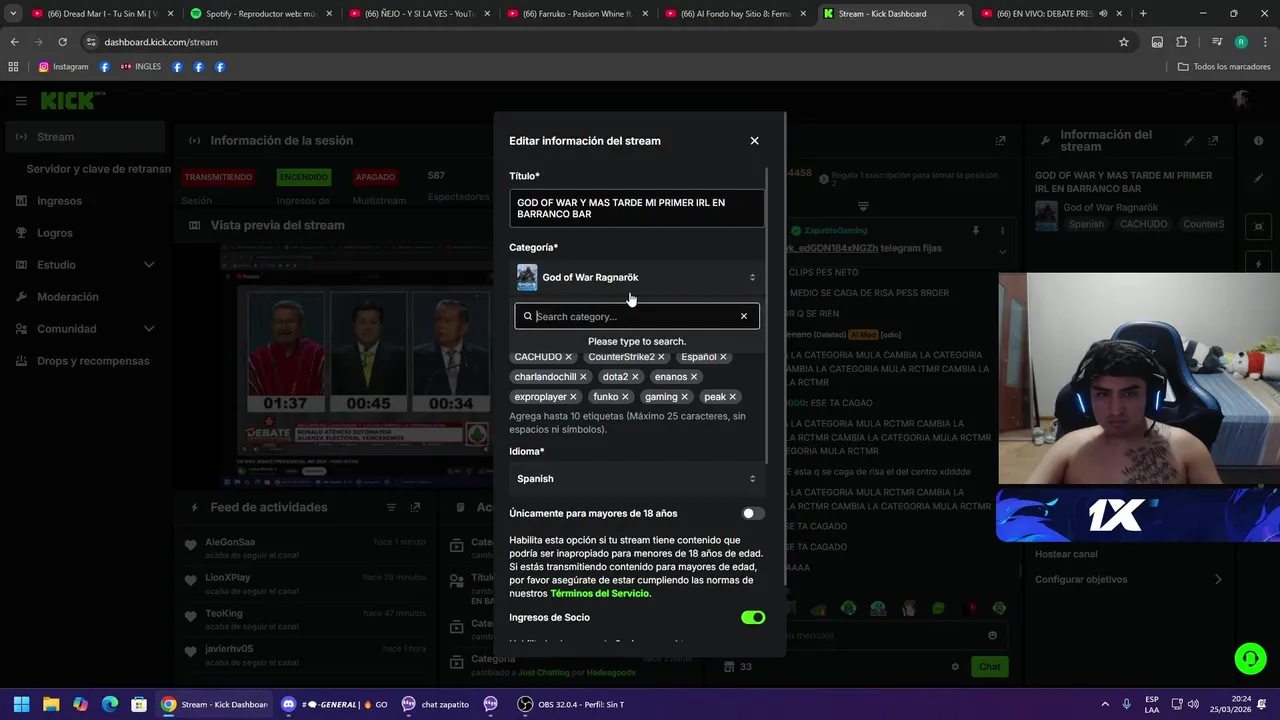
Task: Show hidden system tray icons
Action: pos(1105,704)
